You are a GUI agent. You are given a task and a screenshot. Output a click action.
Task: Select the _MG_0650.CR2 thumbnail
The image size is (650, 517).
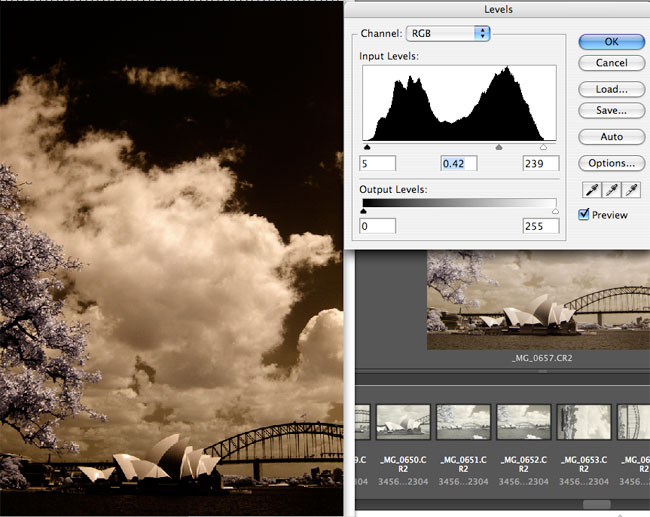click(x=403, y=424)
